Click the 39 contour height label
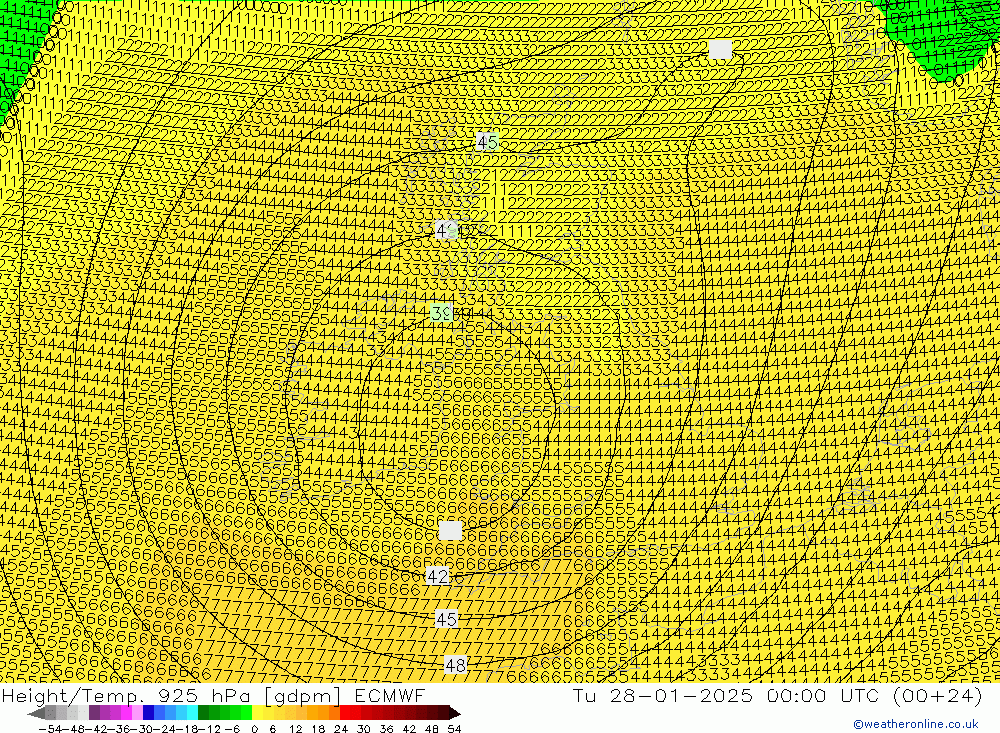This screenshot has width=1000, height=733. 442,313
